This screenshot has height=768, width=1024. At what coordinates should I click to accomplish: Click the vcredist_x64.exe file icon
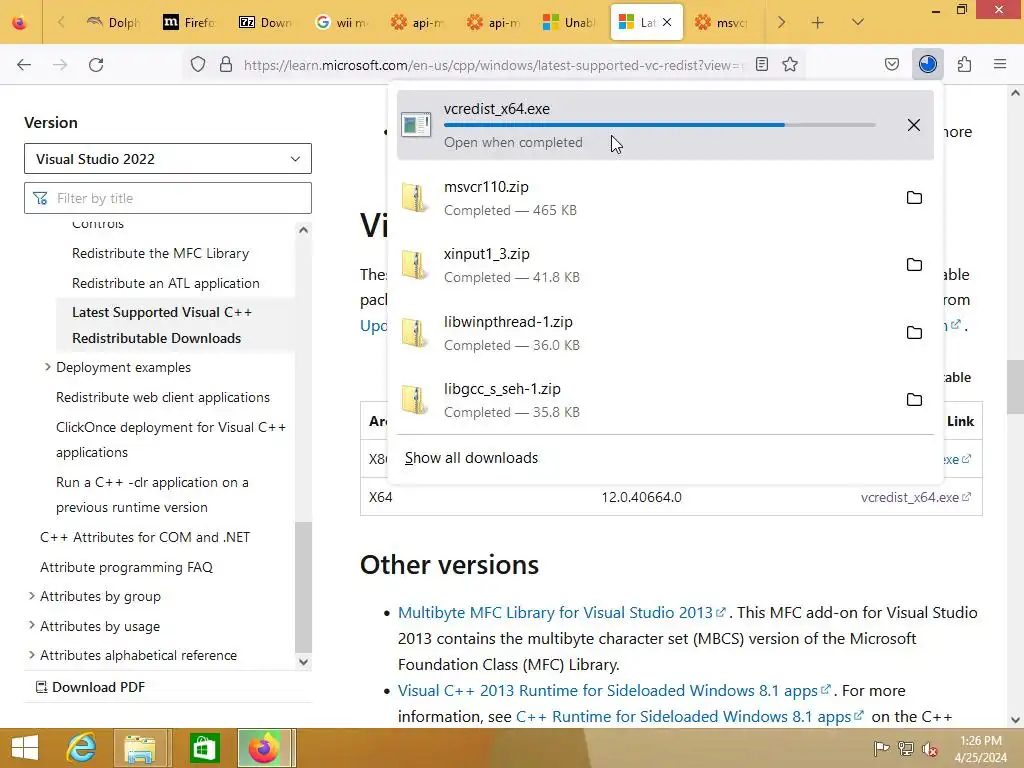pos(416,125)
